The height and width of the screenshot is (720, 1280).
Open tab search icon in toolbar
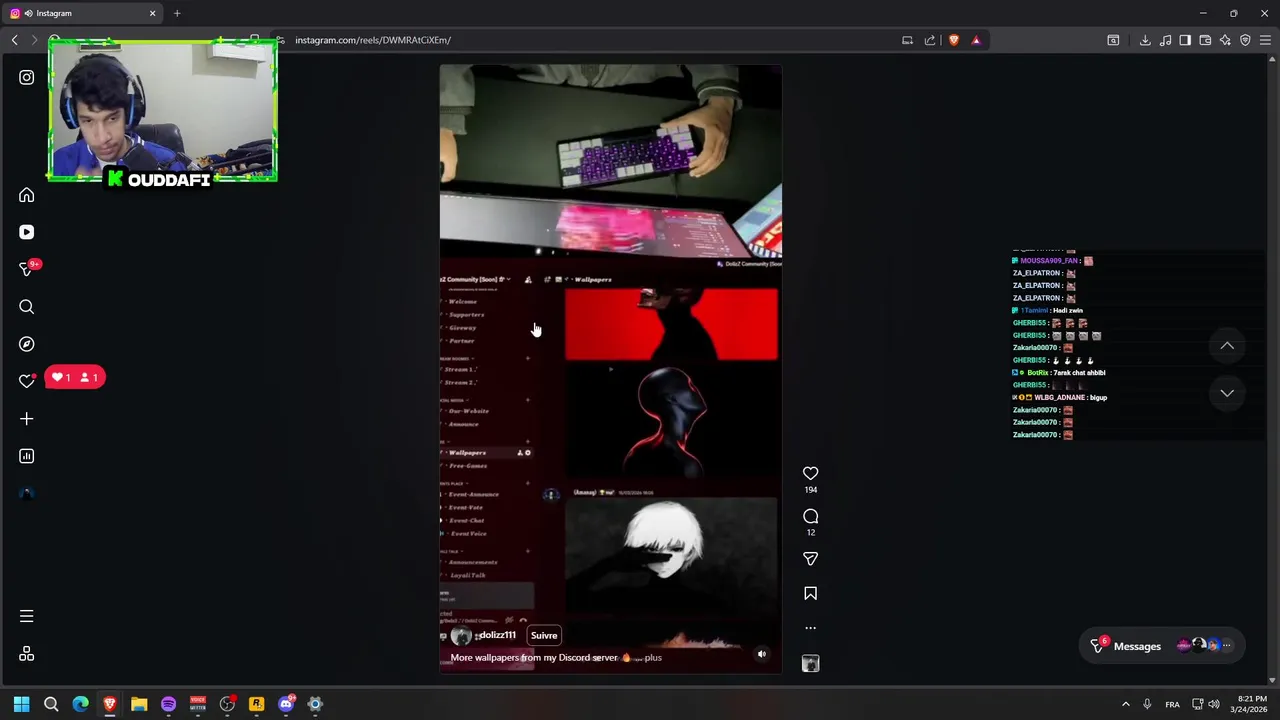[1113, 40]
